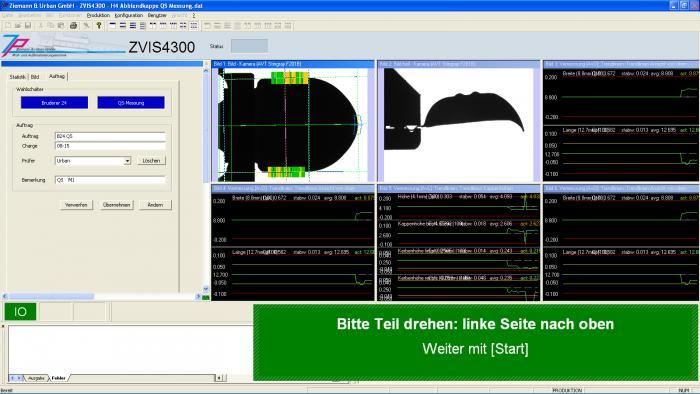Click the green IO status indicator
Image resolution: width=700 pixels, height=394 pixels.
(x=20, y=311)
